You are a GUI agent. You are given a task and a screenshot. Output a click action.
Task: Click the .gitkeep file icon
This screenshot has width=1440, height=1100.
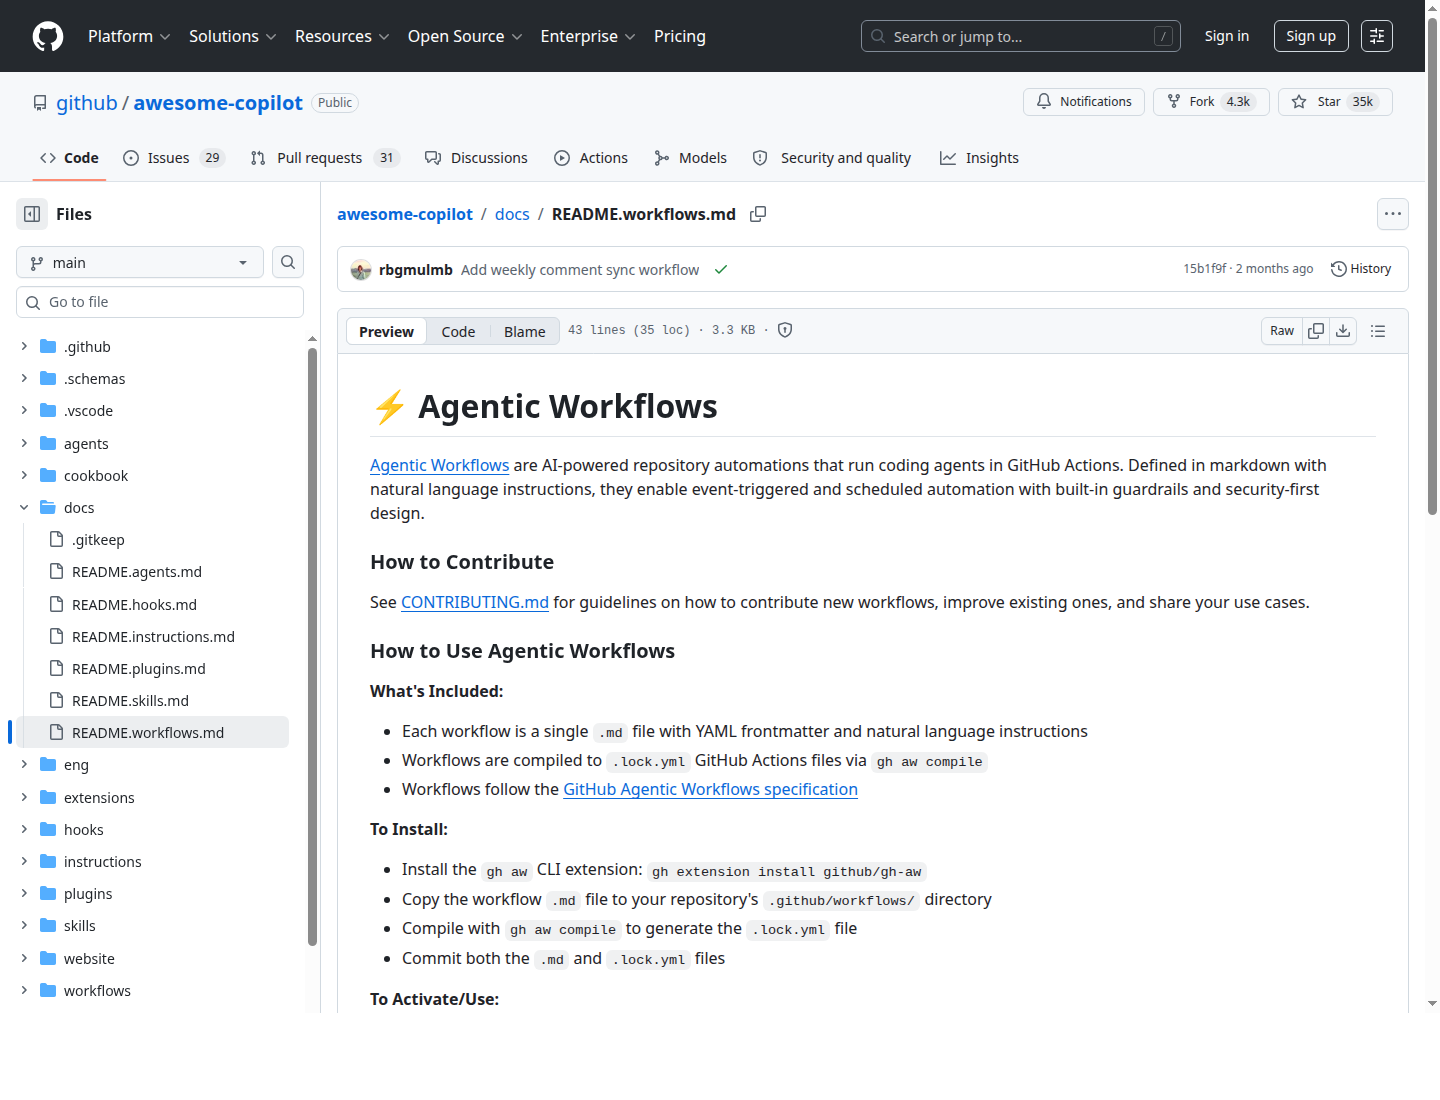point(57,540)
